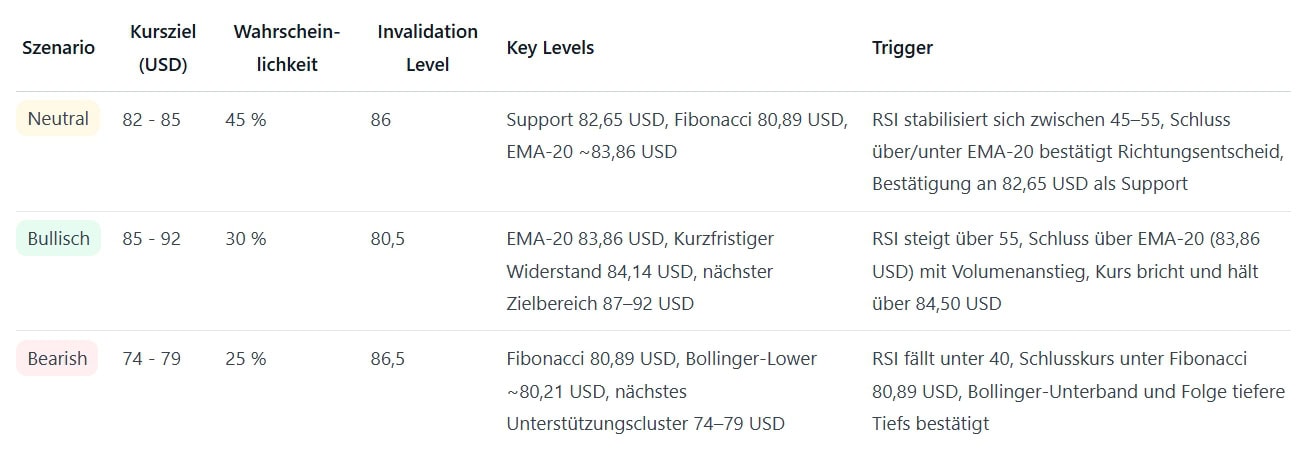Select the invalidation level 80,5 cell
Image resolution: width=1308 pixels, height=474 pixels.
point(387,240)
